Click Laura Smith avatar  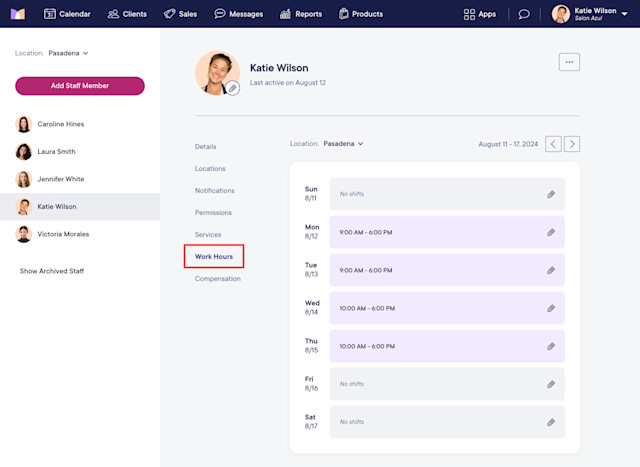[x=24, y=151]
